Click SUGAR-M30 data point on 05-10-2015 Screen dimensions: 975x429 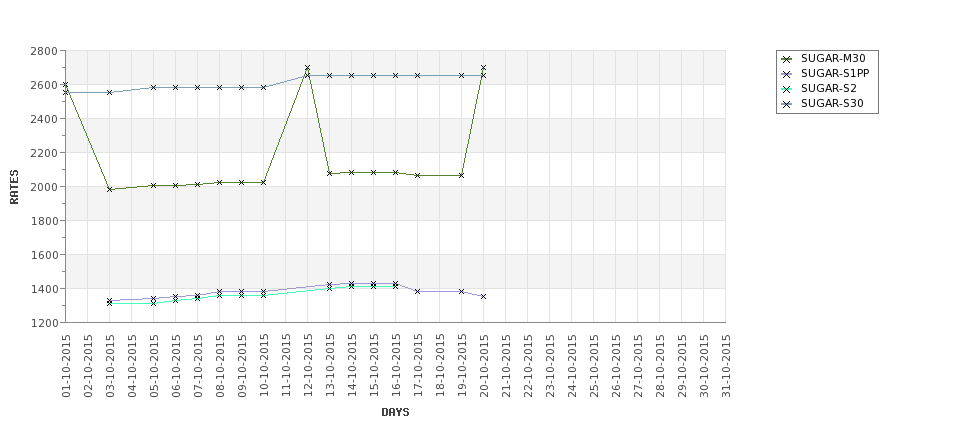tap(154, 185)
